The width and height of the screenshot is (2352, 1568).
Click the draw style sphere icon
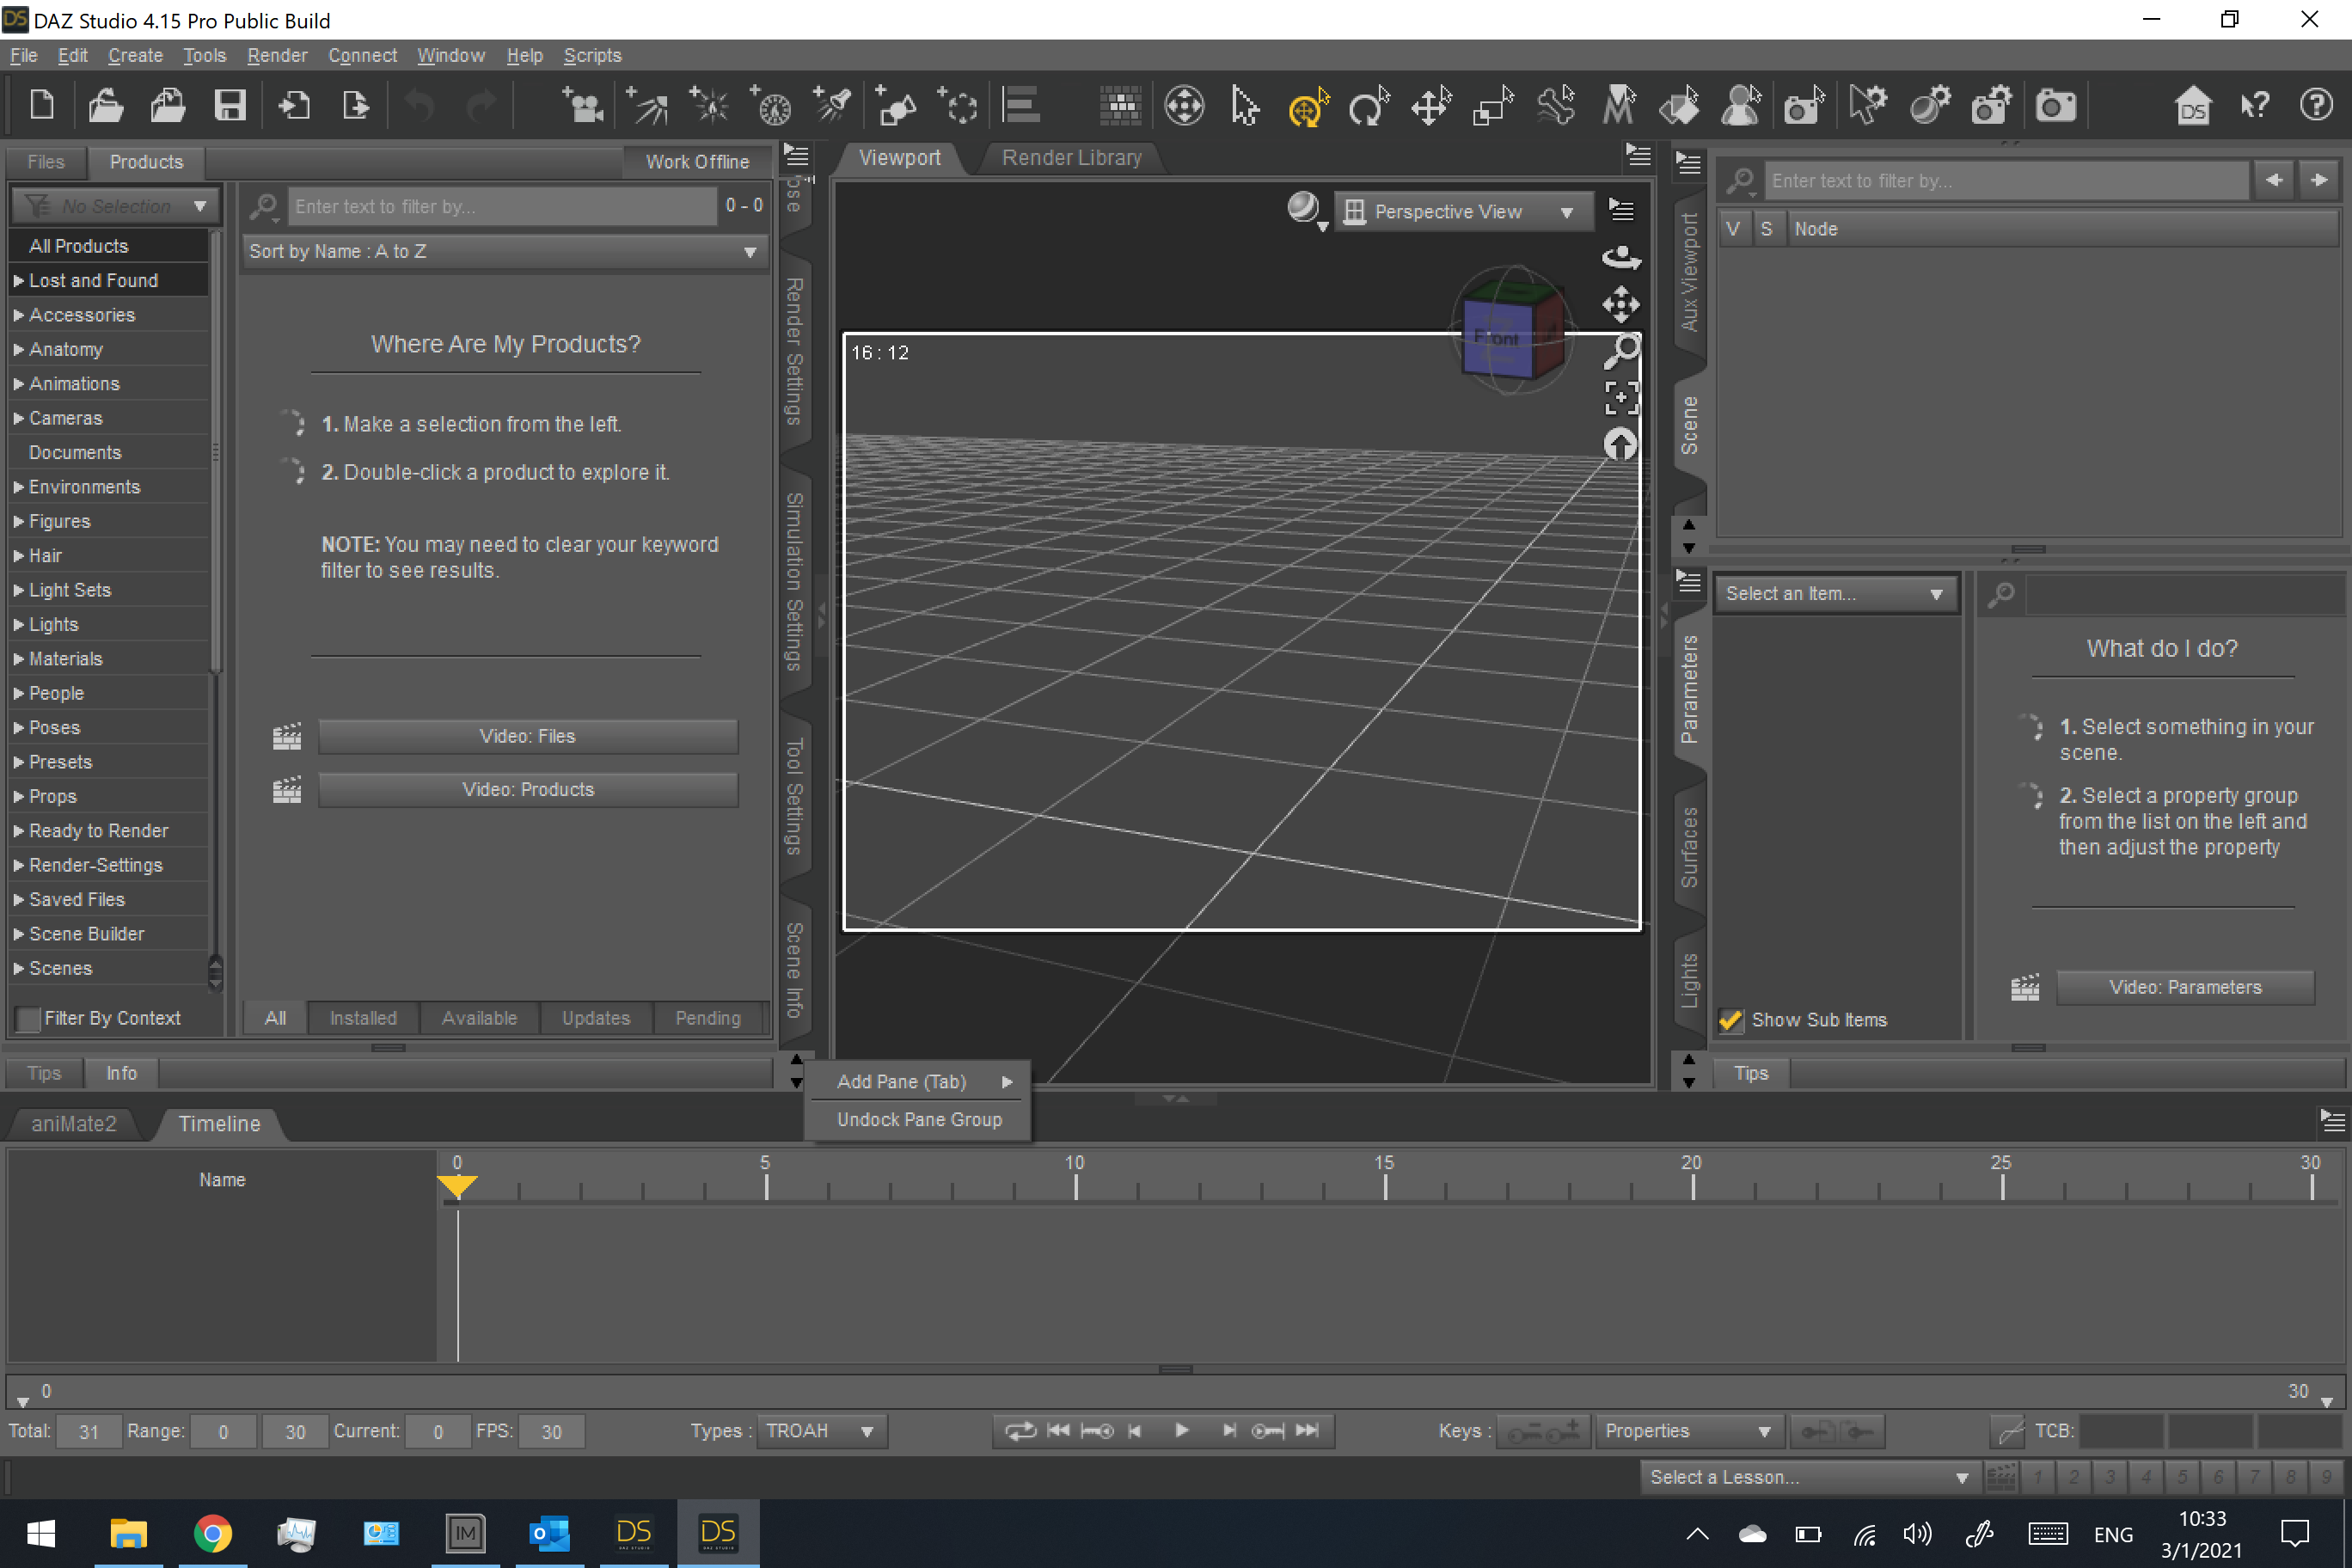coord(1303,208)
